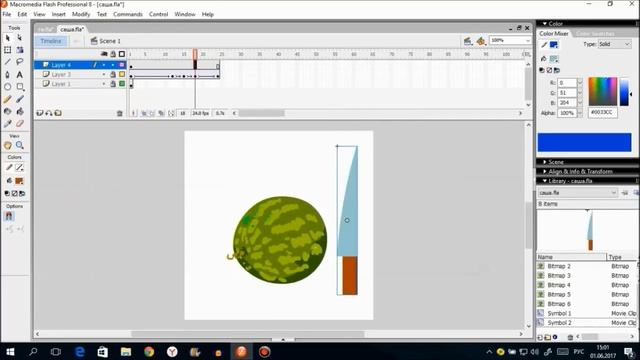
Task: Toggle show all layers as outlines
Action: click(122, 54)
